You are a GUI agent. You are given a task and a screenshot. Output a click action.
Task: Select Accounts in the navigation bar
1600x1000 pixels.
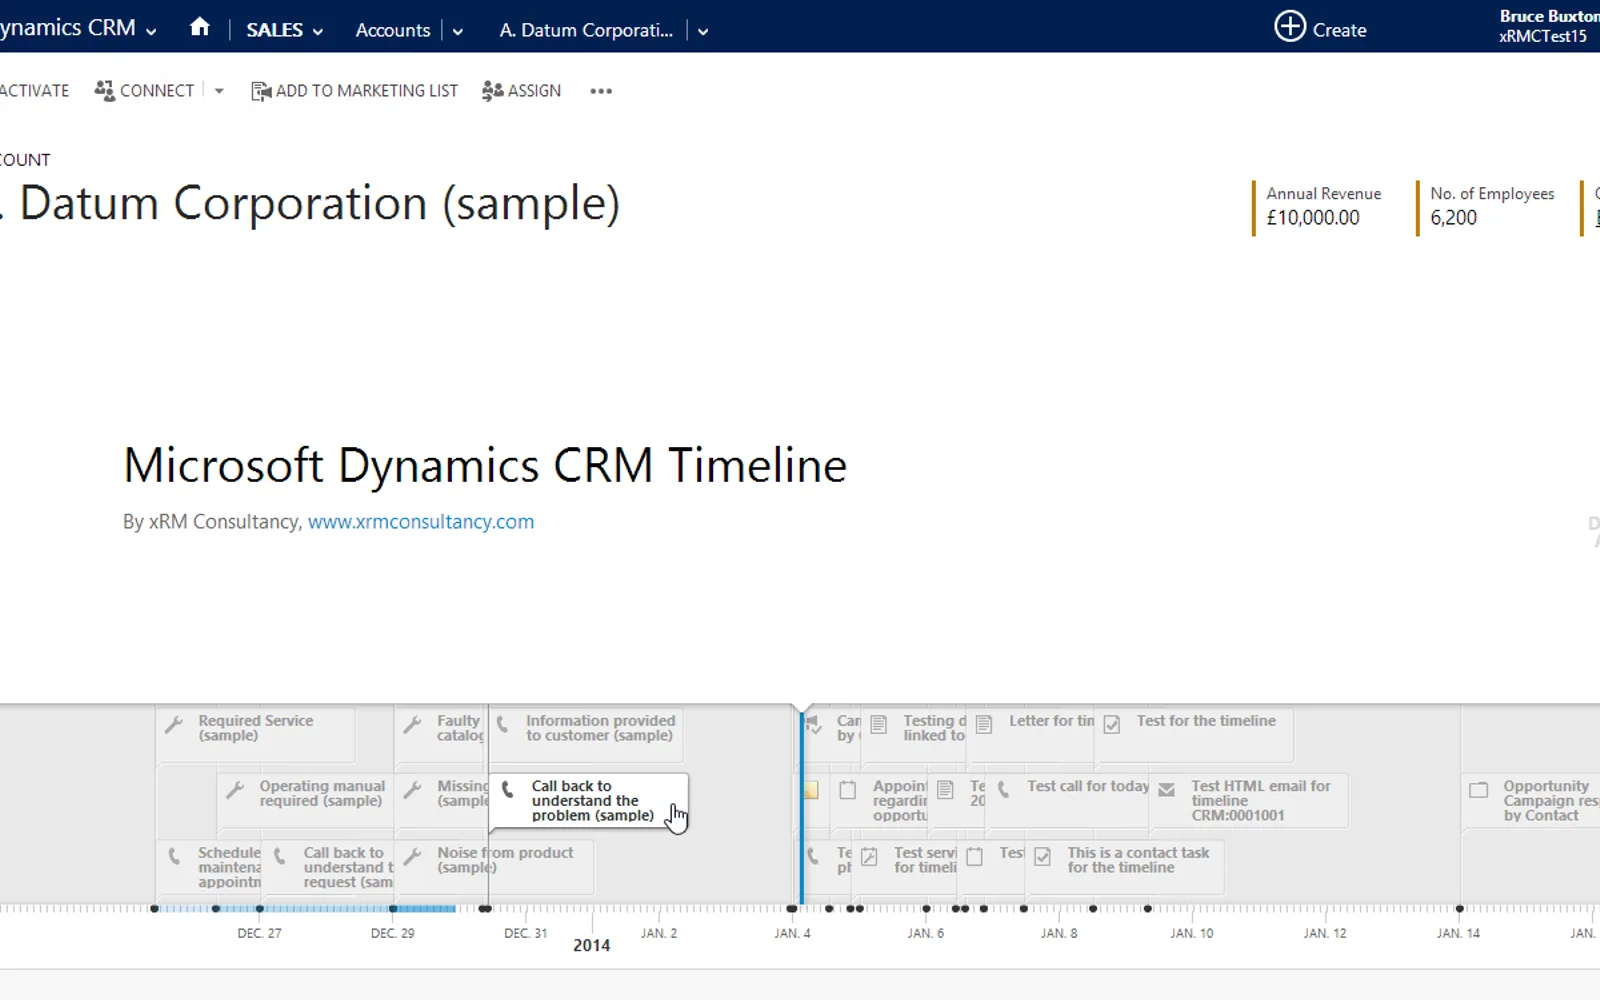coord(393,30)
